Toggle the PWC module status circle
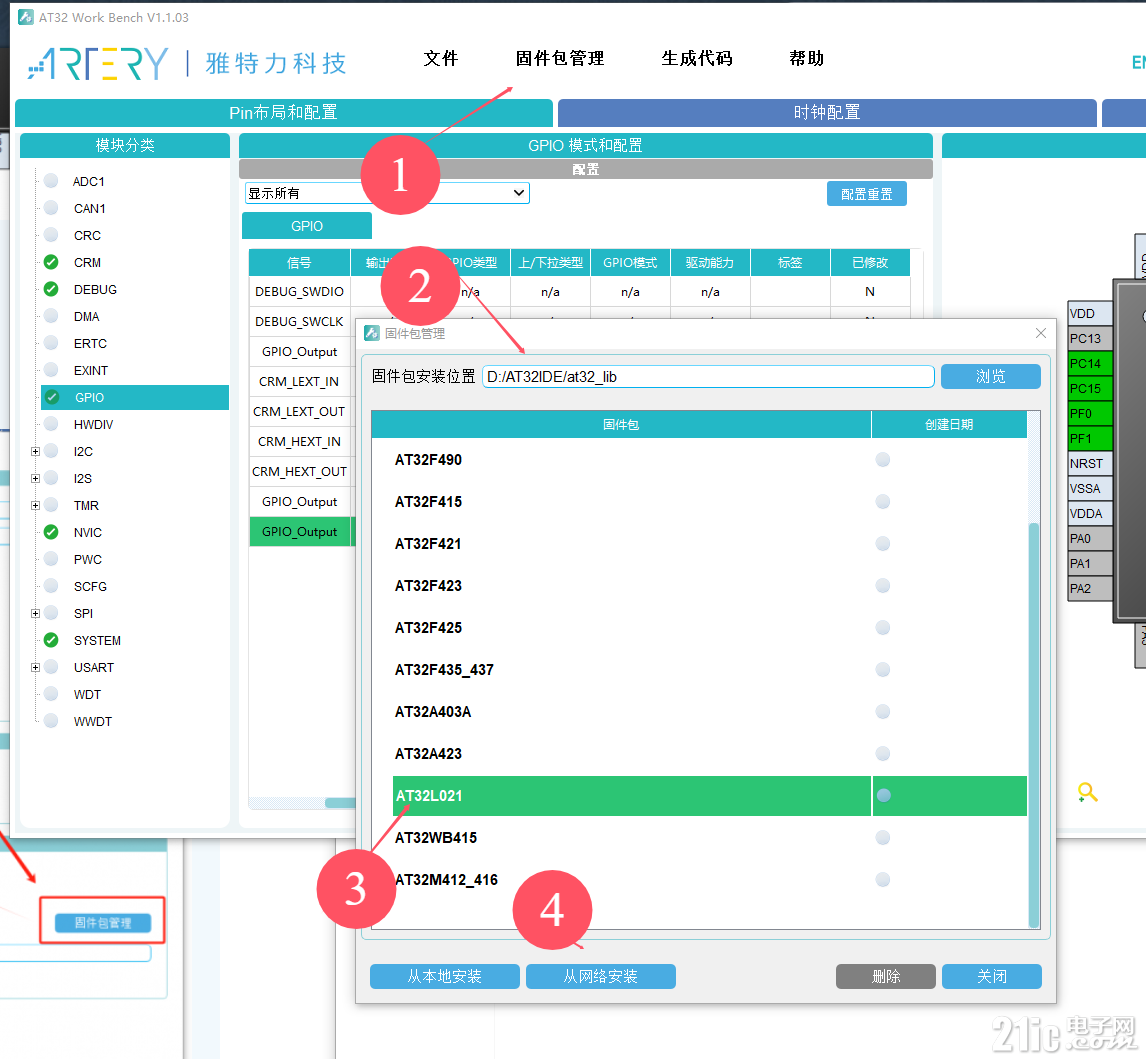Viewport: 1146px width, 1059px height. pyautogui.click(x=51, y=559)
